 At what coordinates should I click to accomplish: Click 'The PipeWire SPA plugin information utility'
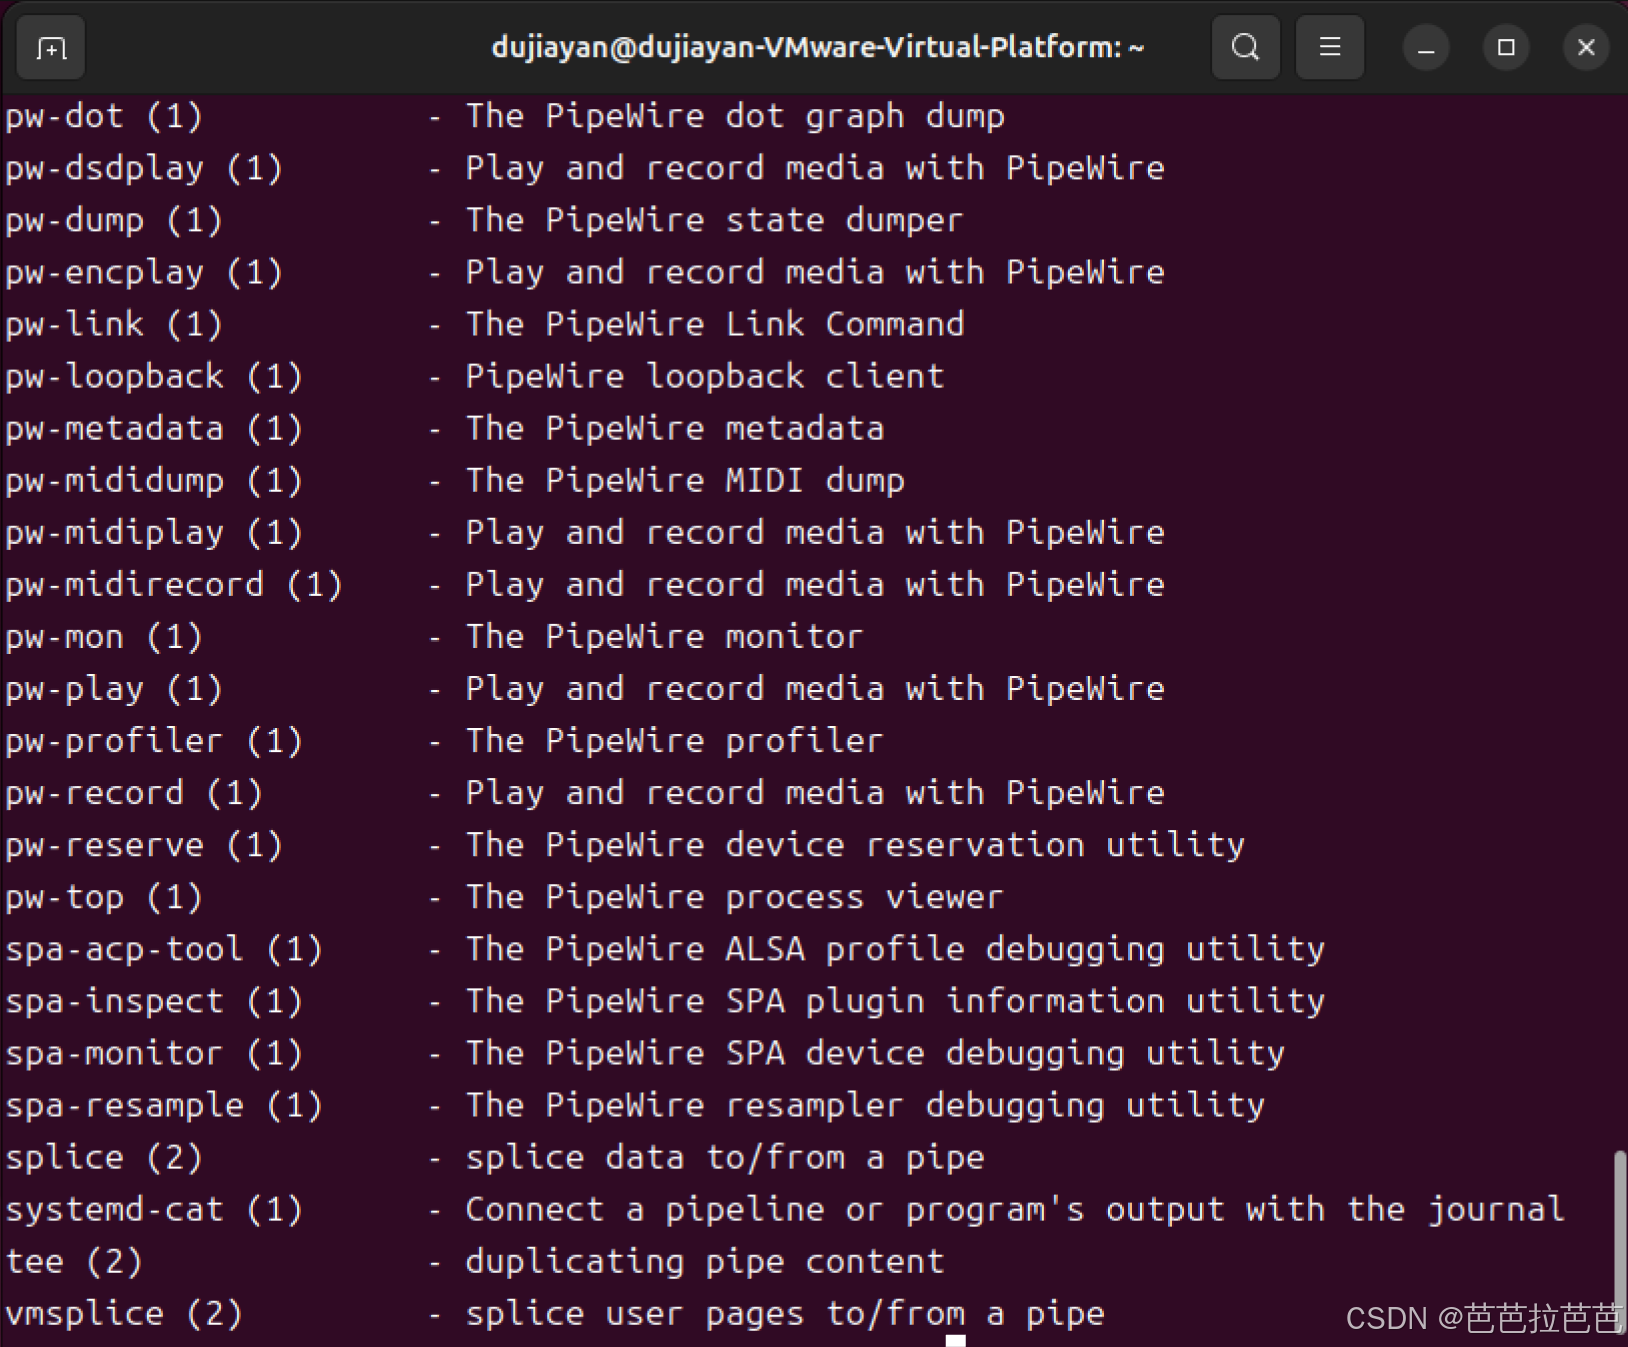point(896,1001)
